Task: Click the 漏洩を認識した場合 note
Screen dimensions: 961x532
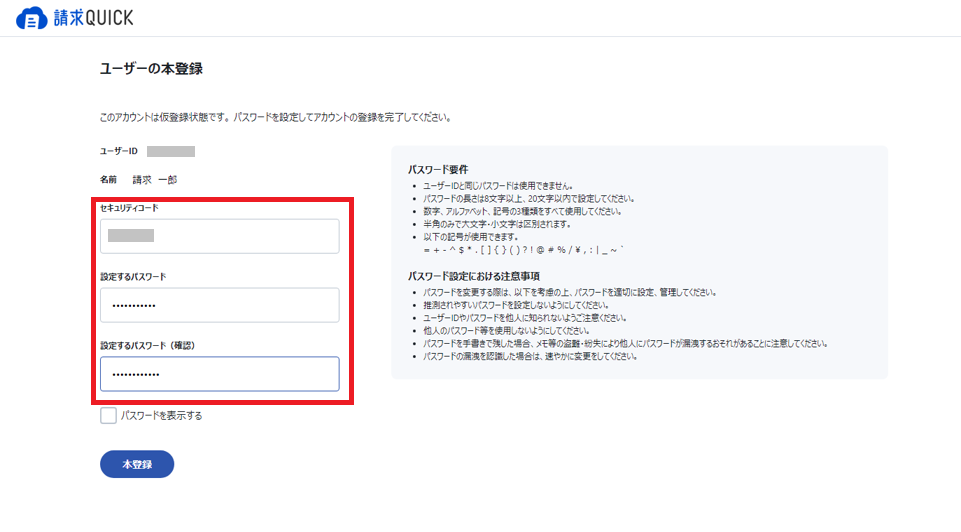Action: click(530, 357)
